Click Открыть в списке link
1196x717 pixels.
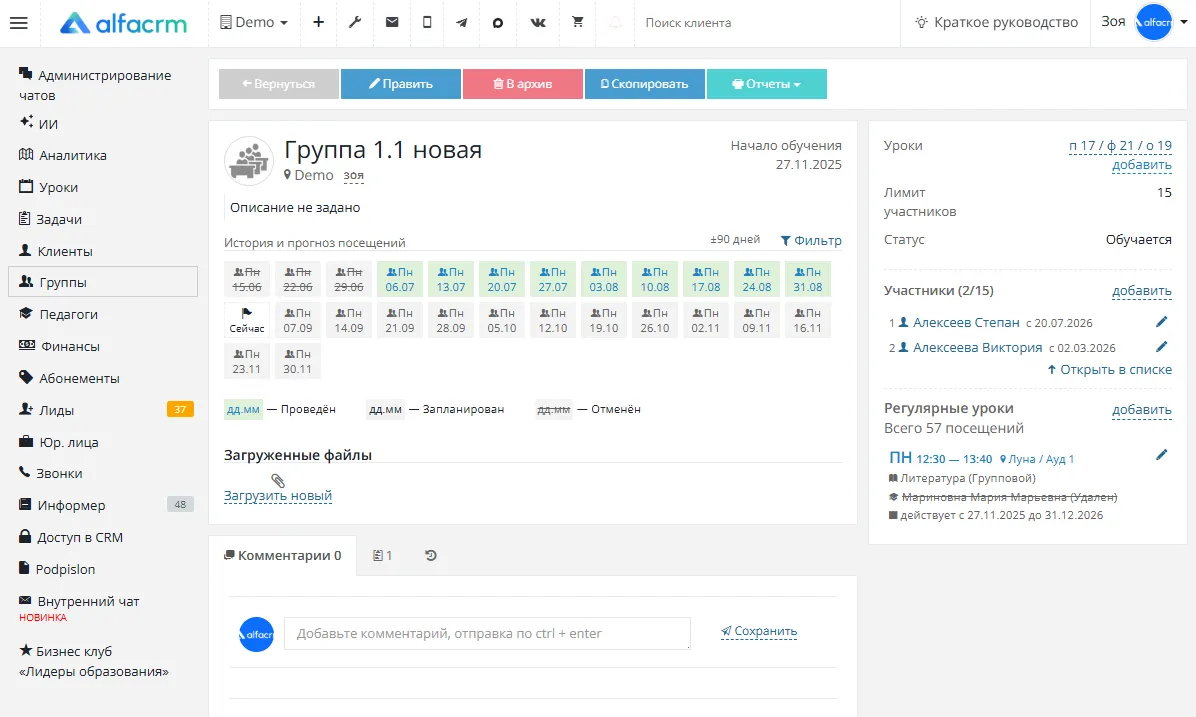point(1110,369)
